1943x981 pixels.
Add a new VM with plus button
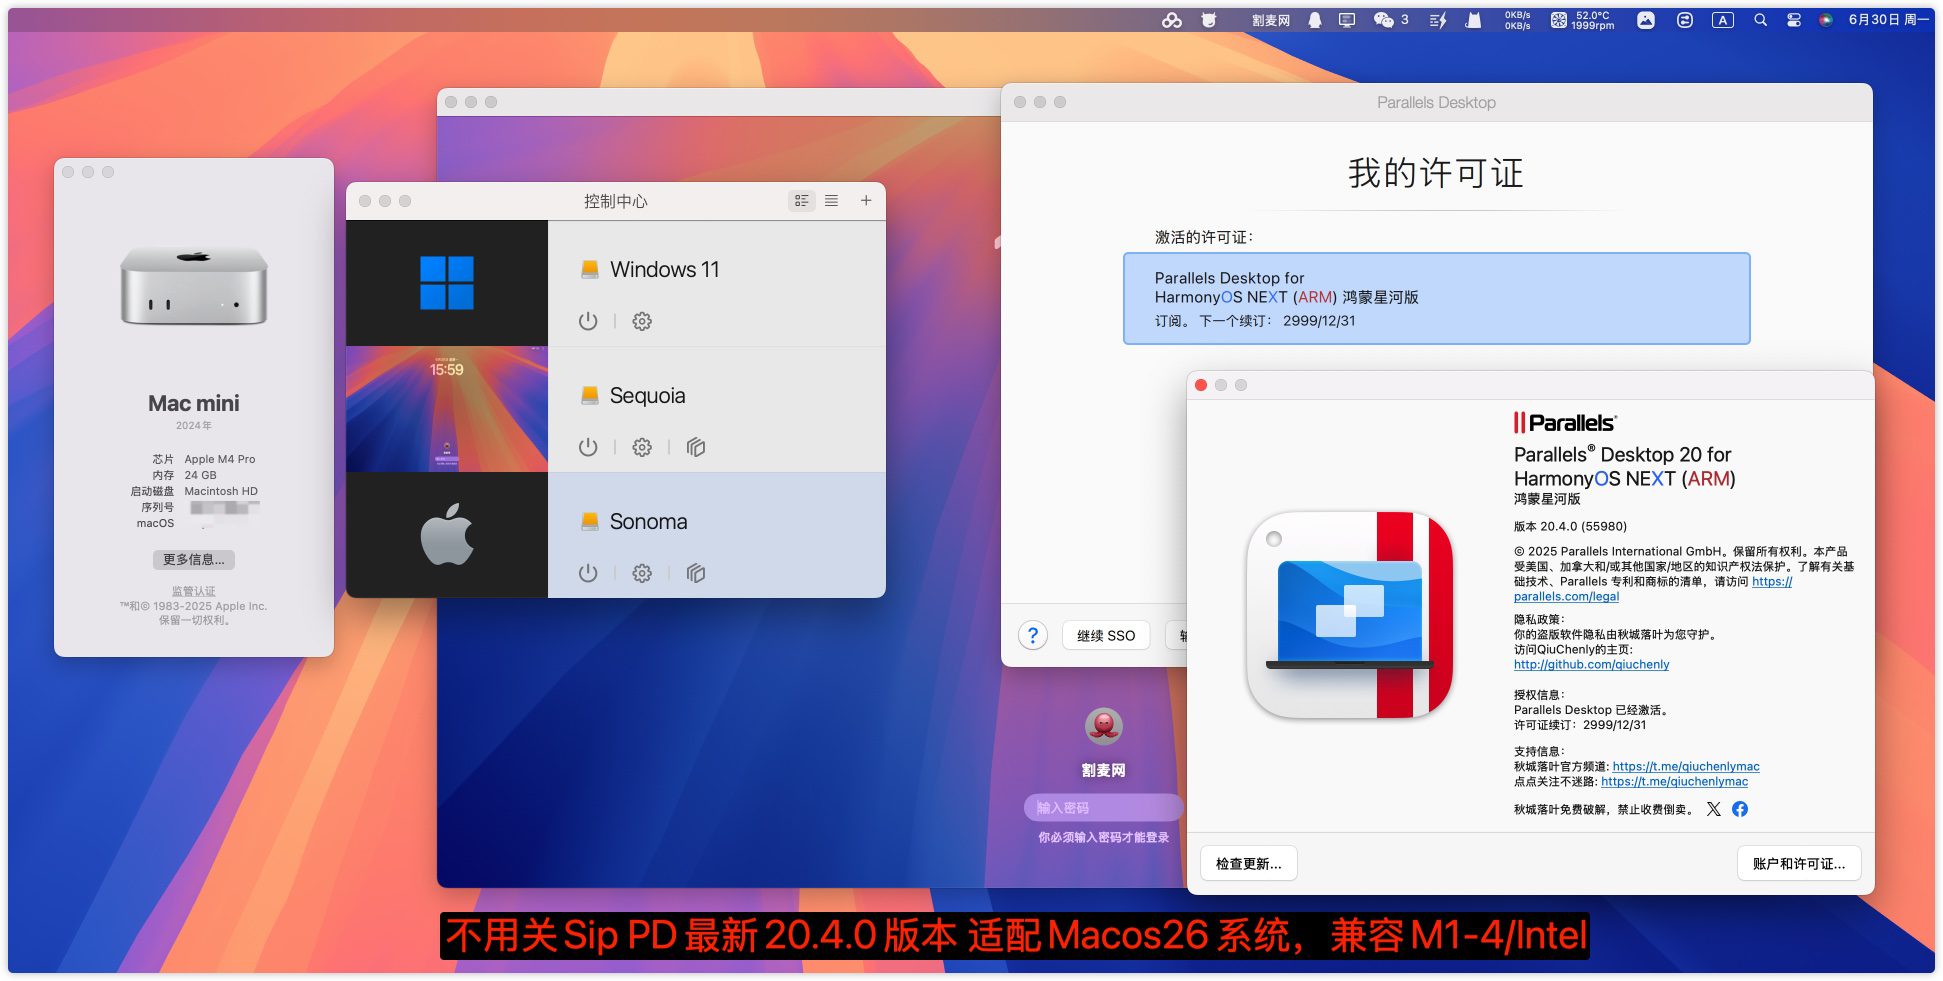pyautogui.click(x=866, y=201)
